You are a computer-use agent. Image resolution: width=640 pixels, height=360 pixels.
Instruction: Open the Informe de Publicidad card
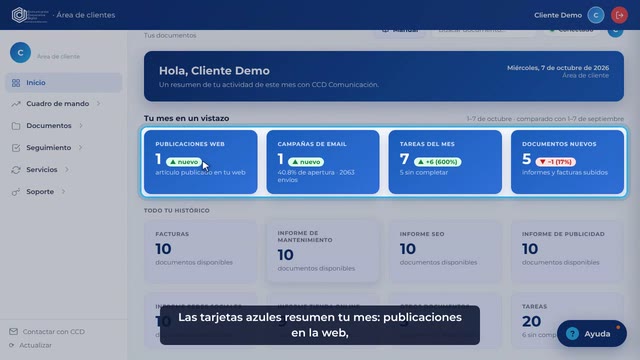pyautogui.click(x=567, y=252)
